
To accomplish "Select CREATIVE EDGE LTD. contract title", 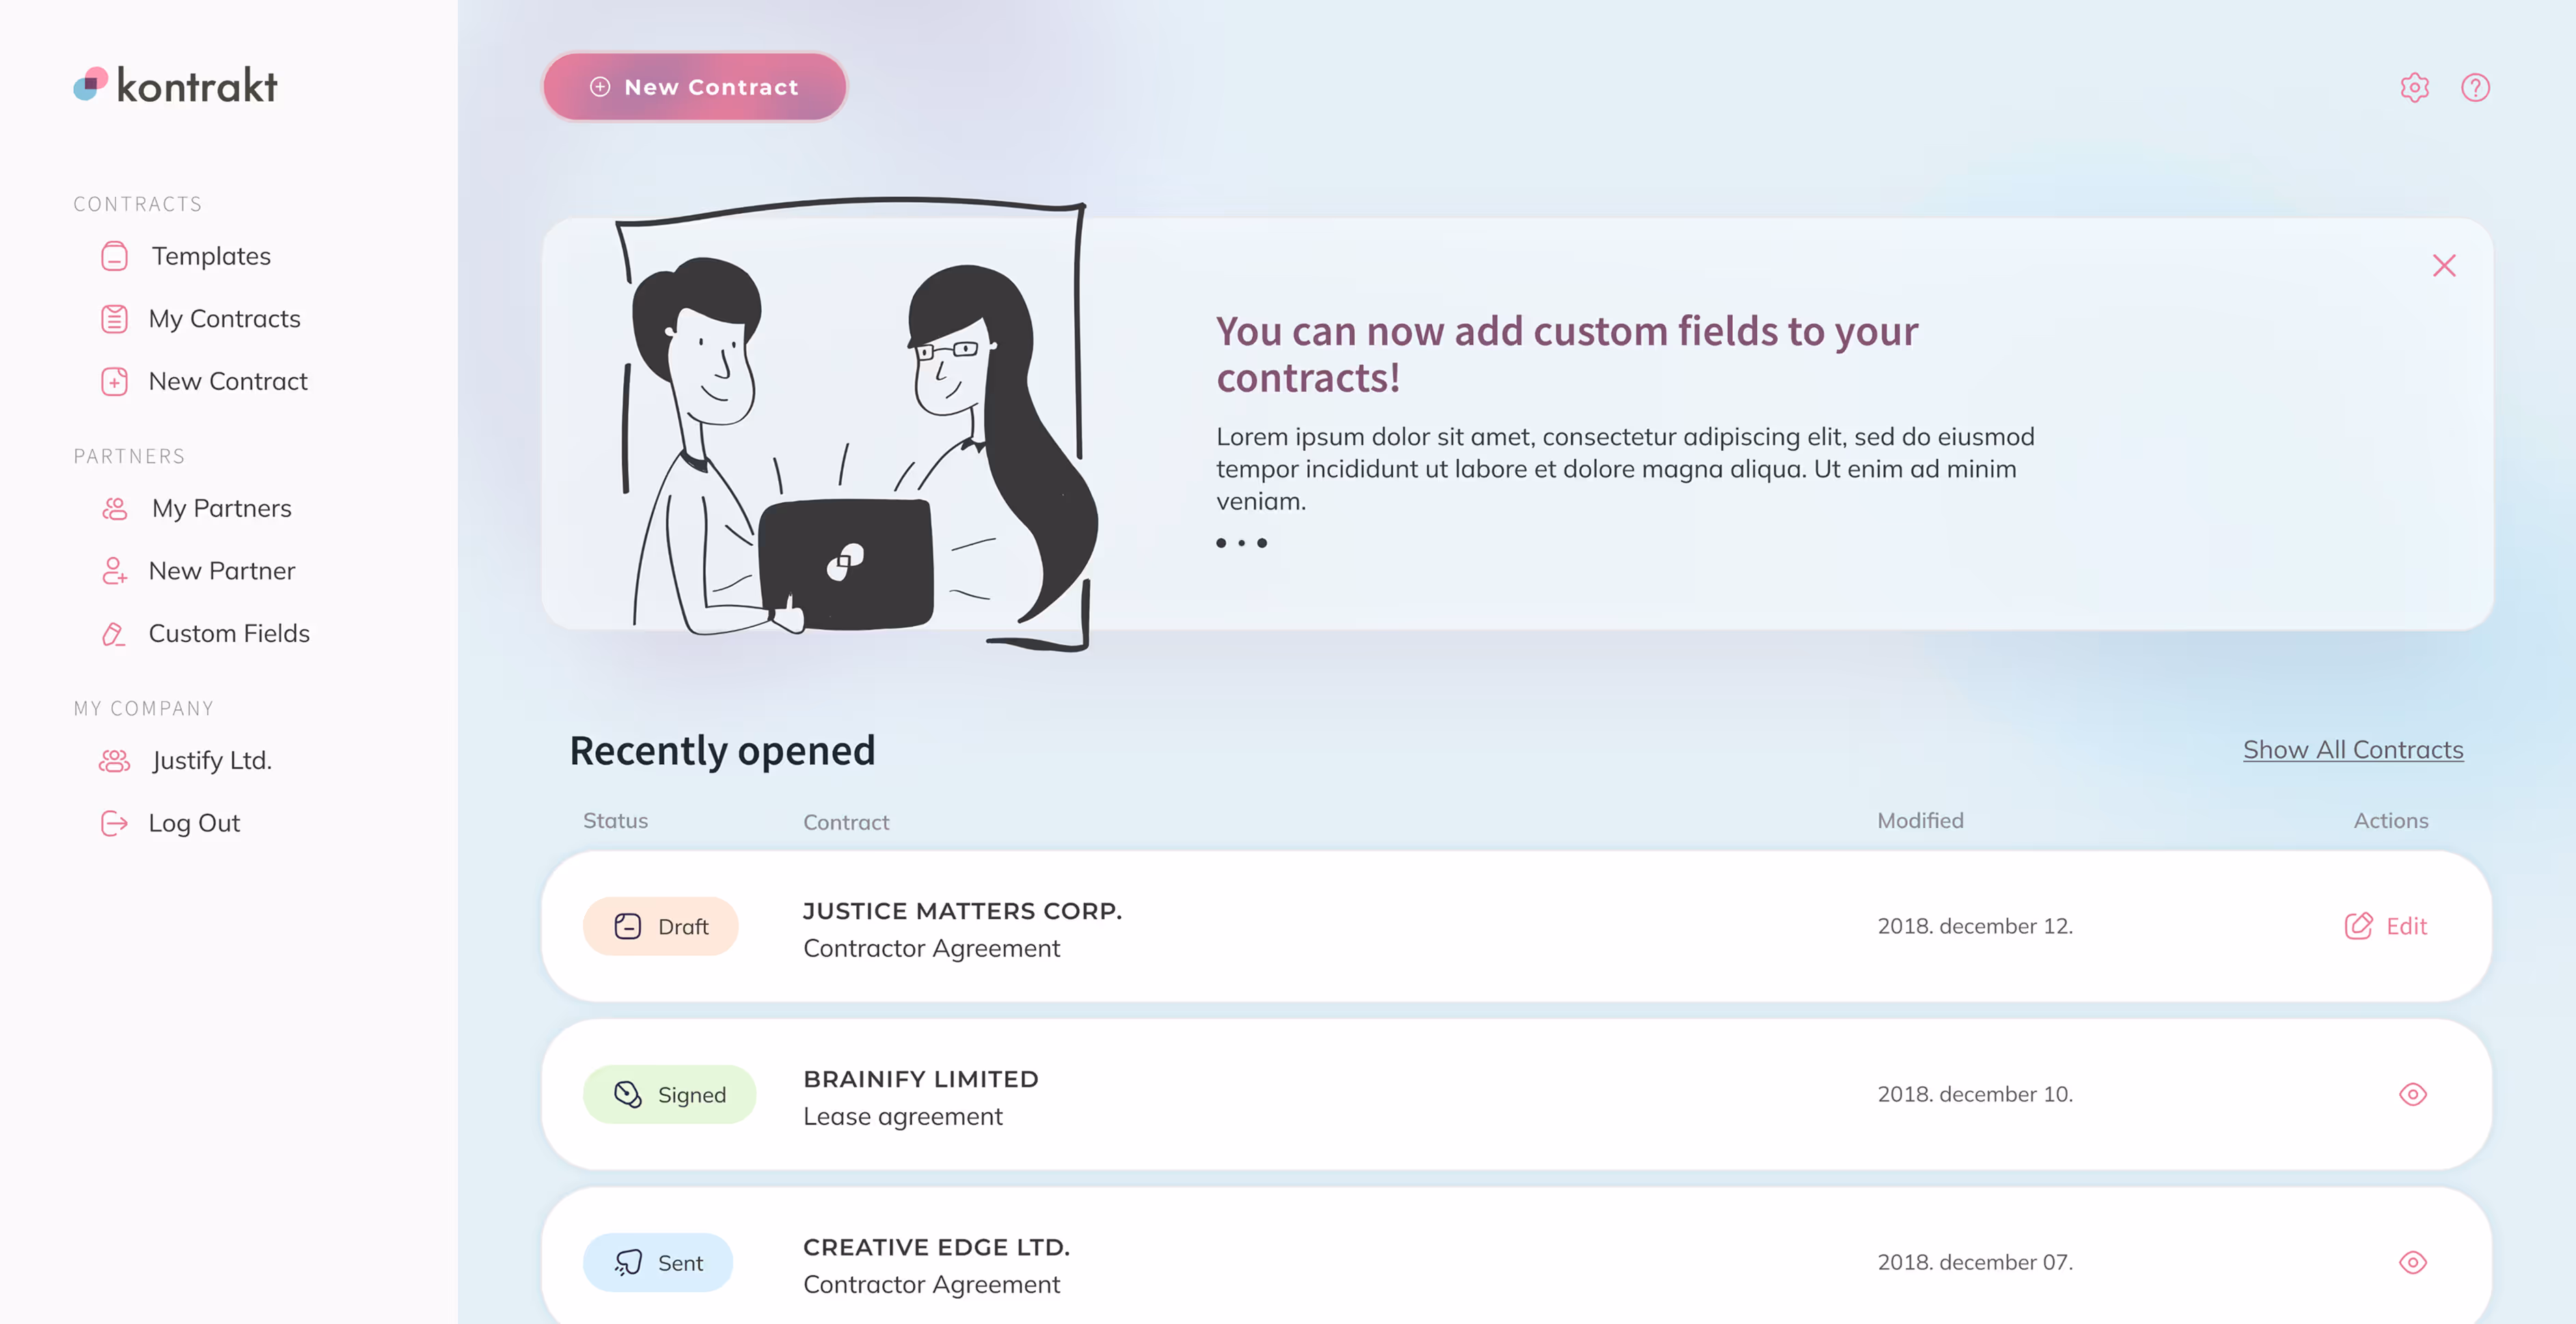I will (x=936, y=1247).
